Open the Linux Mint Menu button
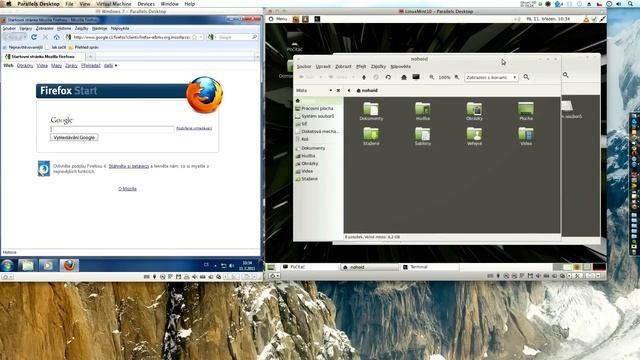 [x=278, y=19]
